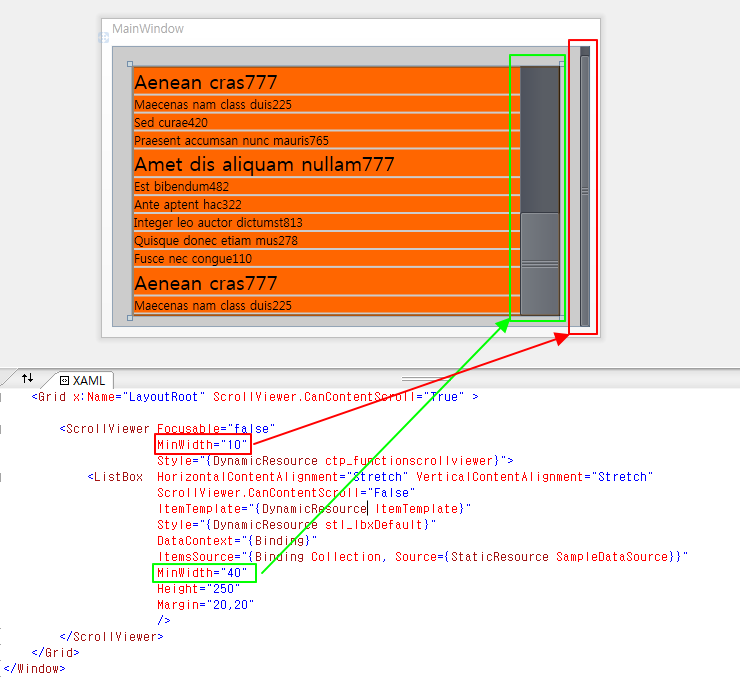Click the move handle icon beside MainWindow
Viewport: 740px width, 688px height.
coord(103,37)
